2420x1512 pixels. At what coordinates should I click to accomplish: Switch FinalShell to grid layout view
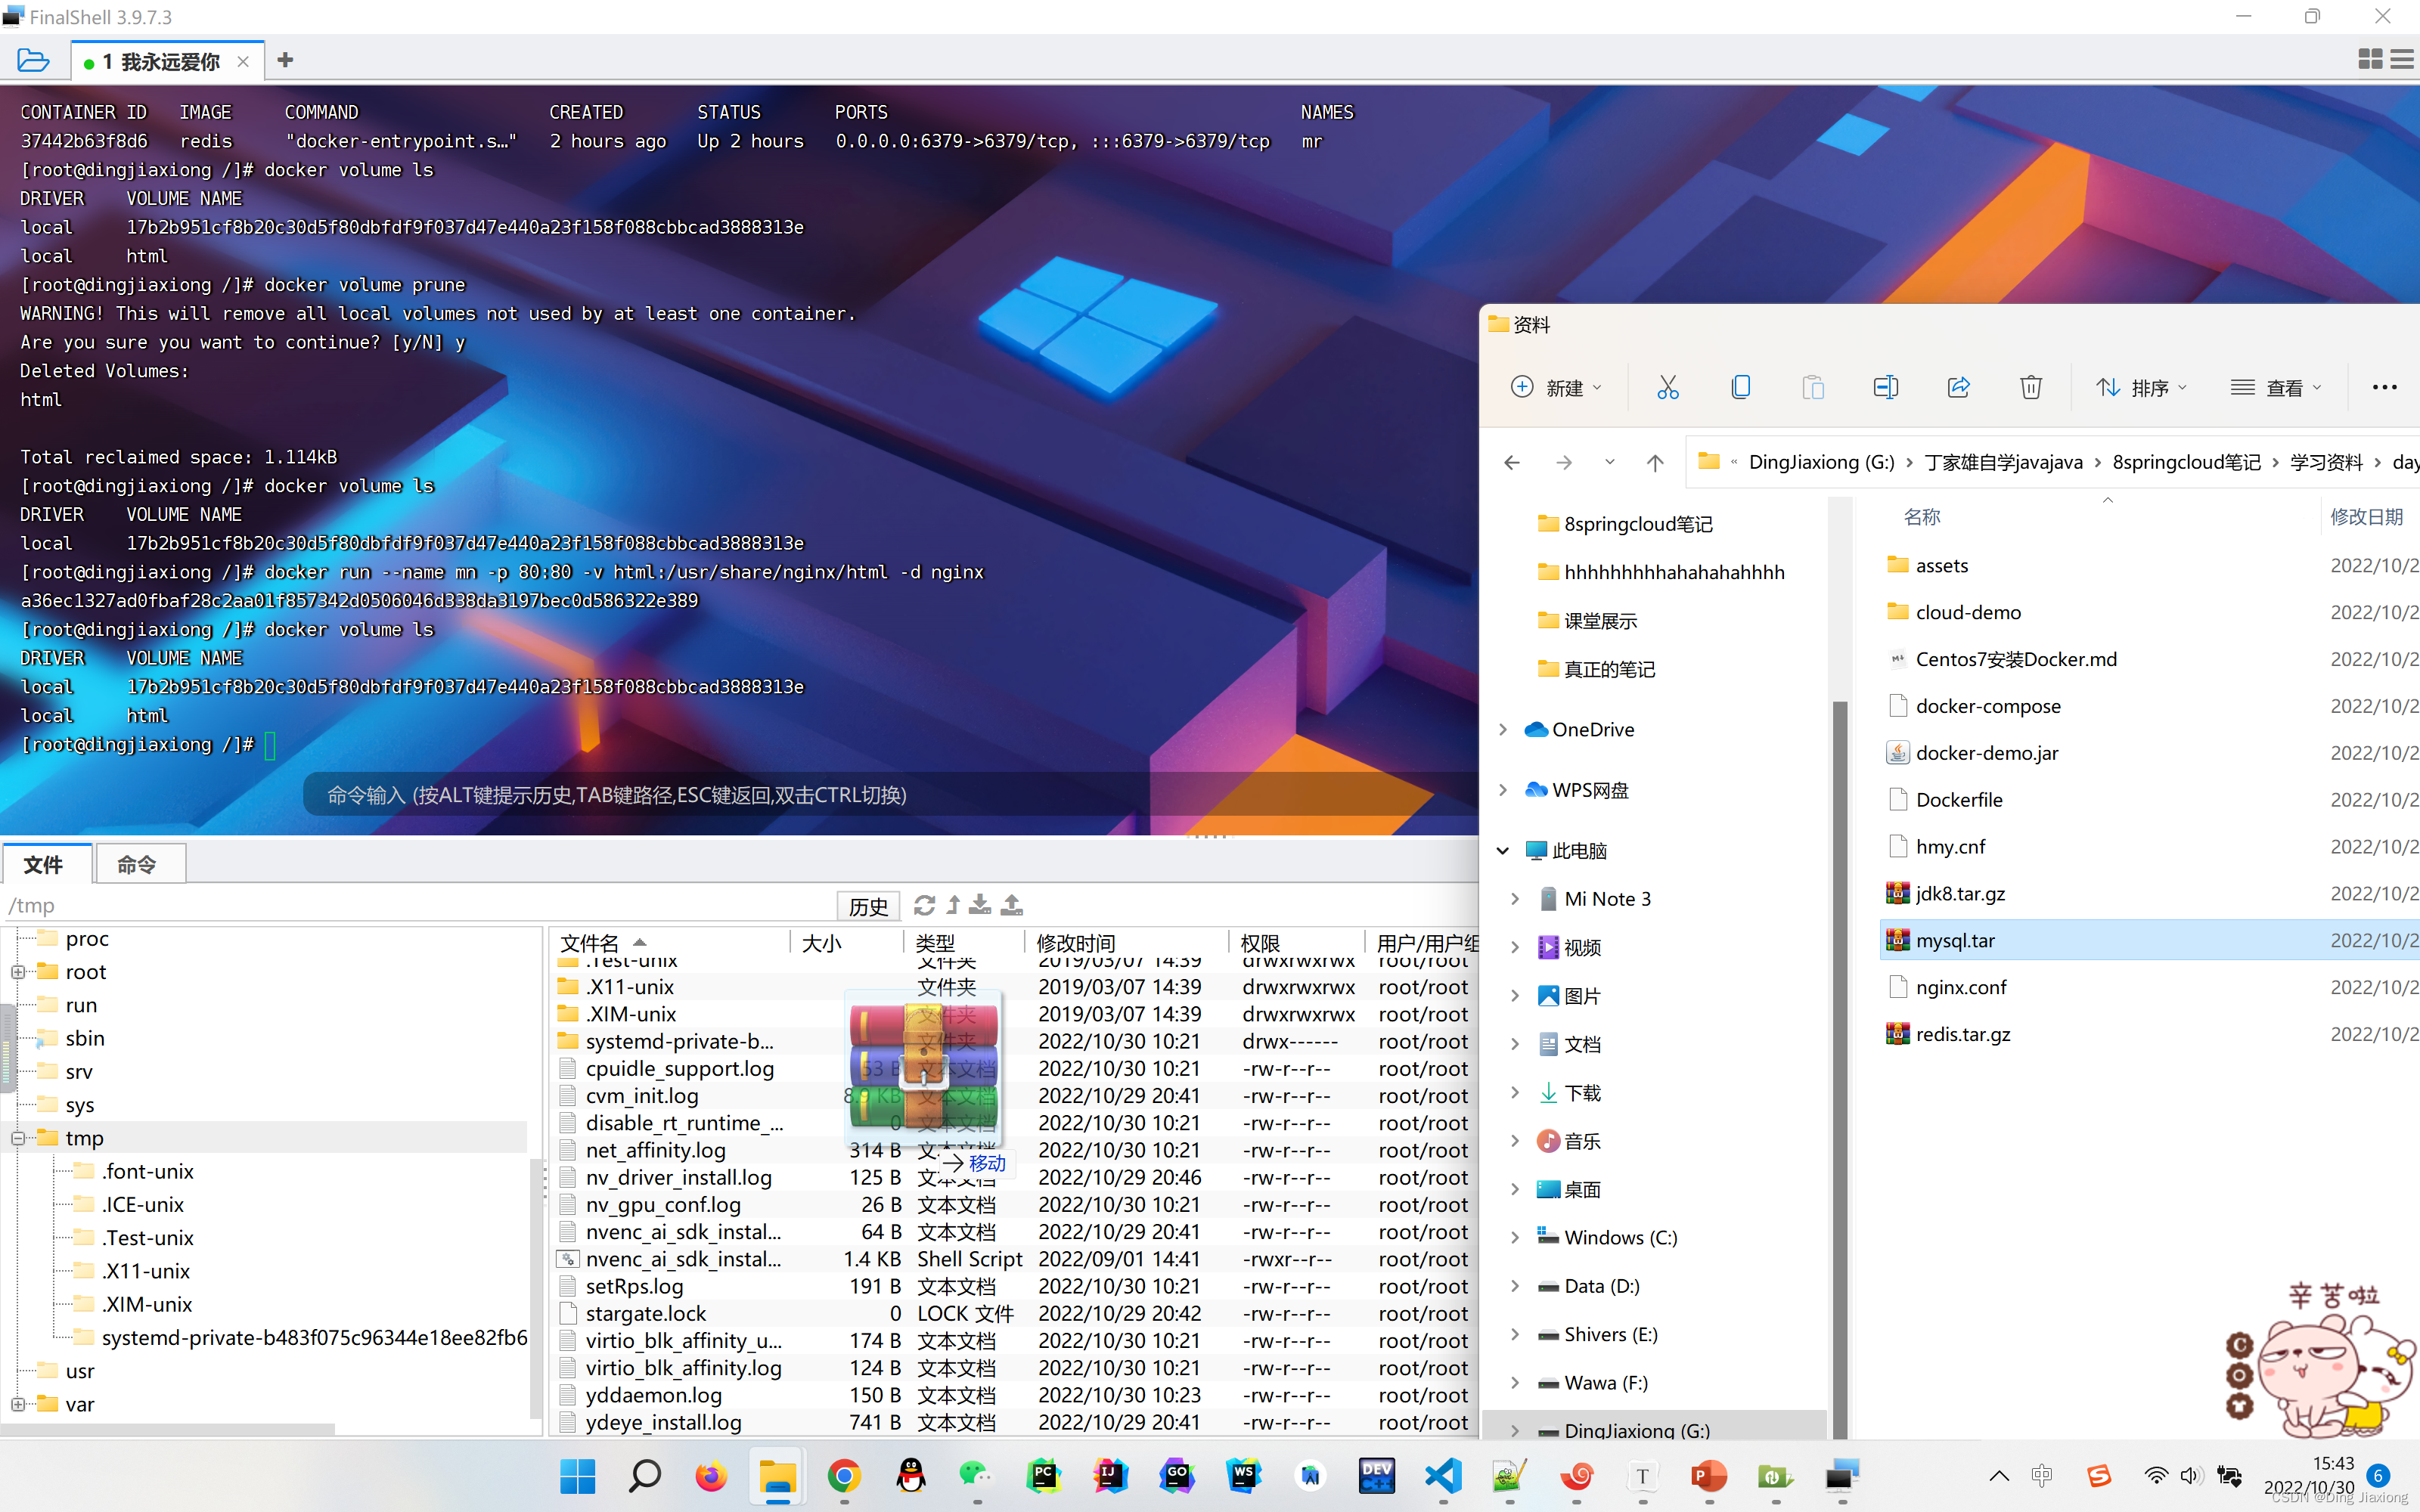point(2369,60)
